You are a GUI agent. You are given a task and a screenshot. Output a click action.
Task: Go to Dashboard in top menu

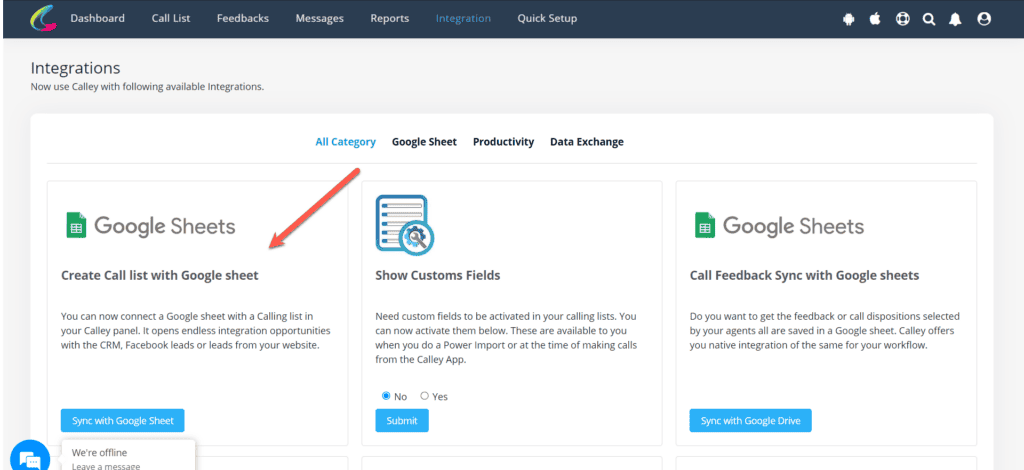point(97,18)
